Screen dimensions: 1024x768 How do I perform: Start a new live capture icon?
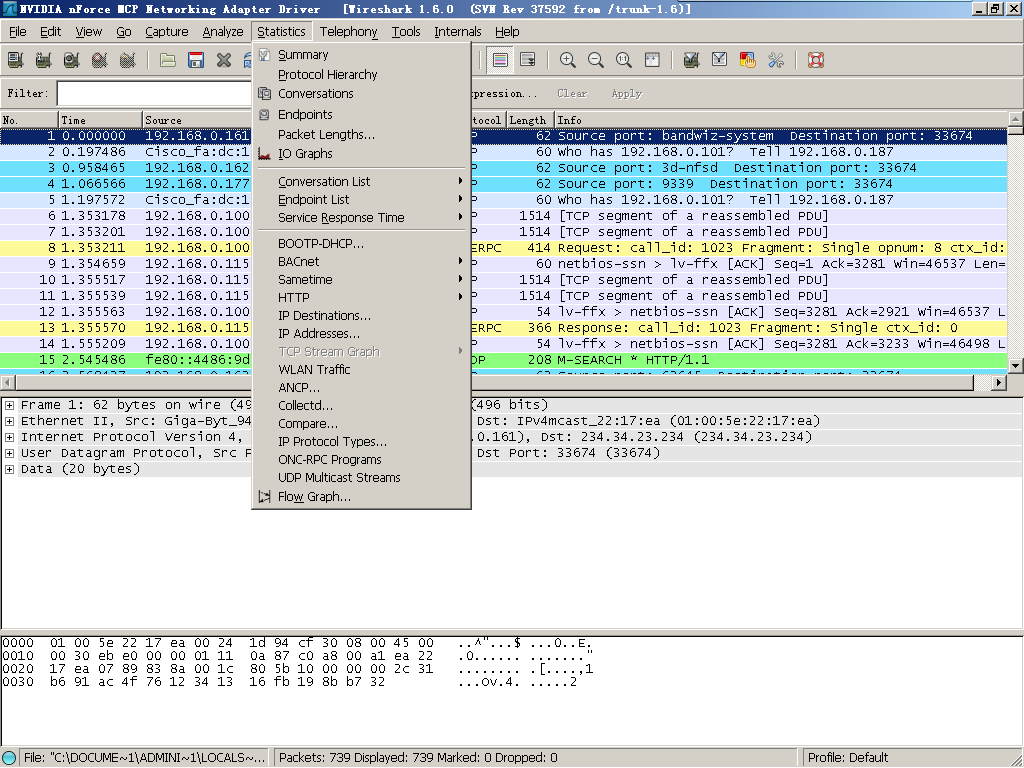point(72,60)
